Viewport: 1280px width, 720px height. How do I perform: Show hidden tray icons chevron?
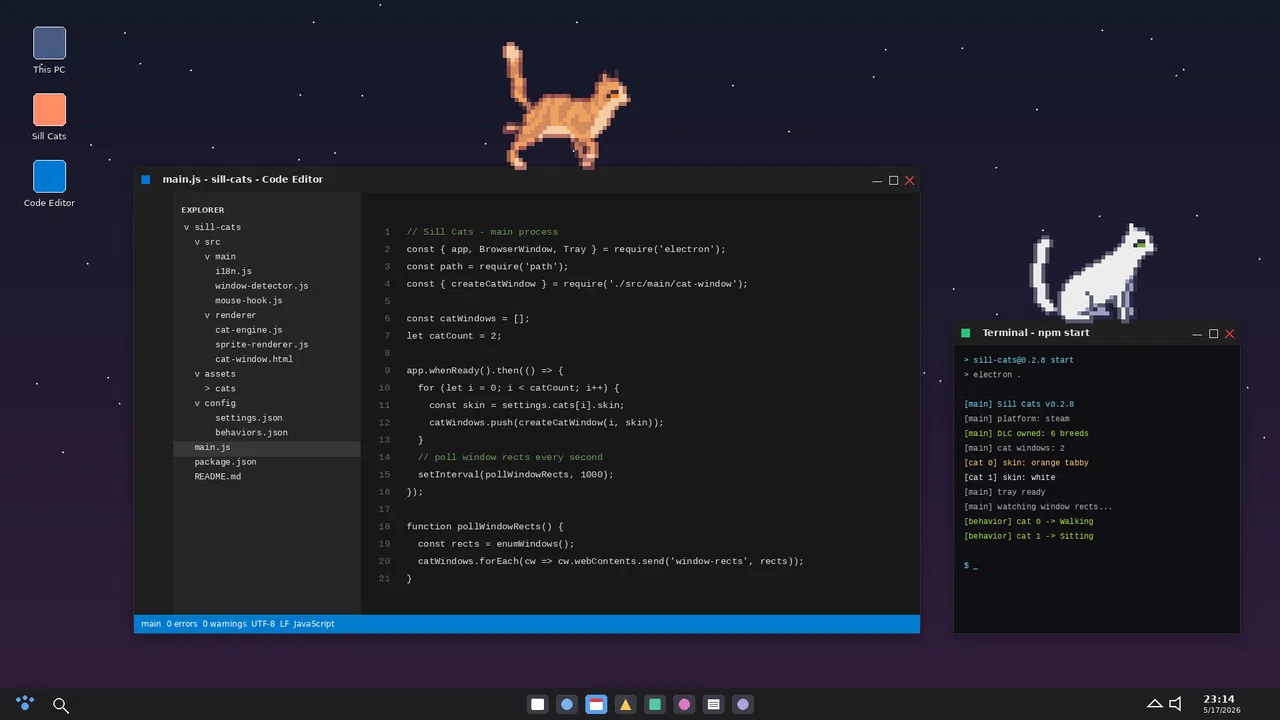pyautogui.click(x=1154, y=704)
